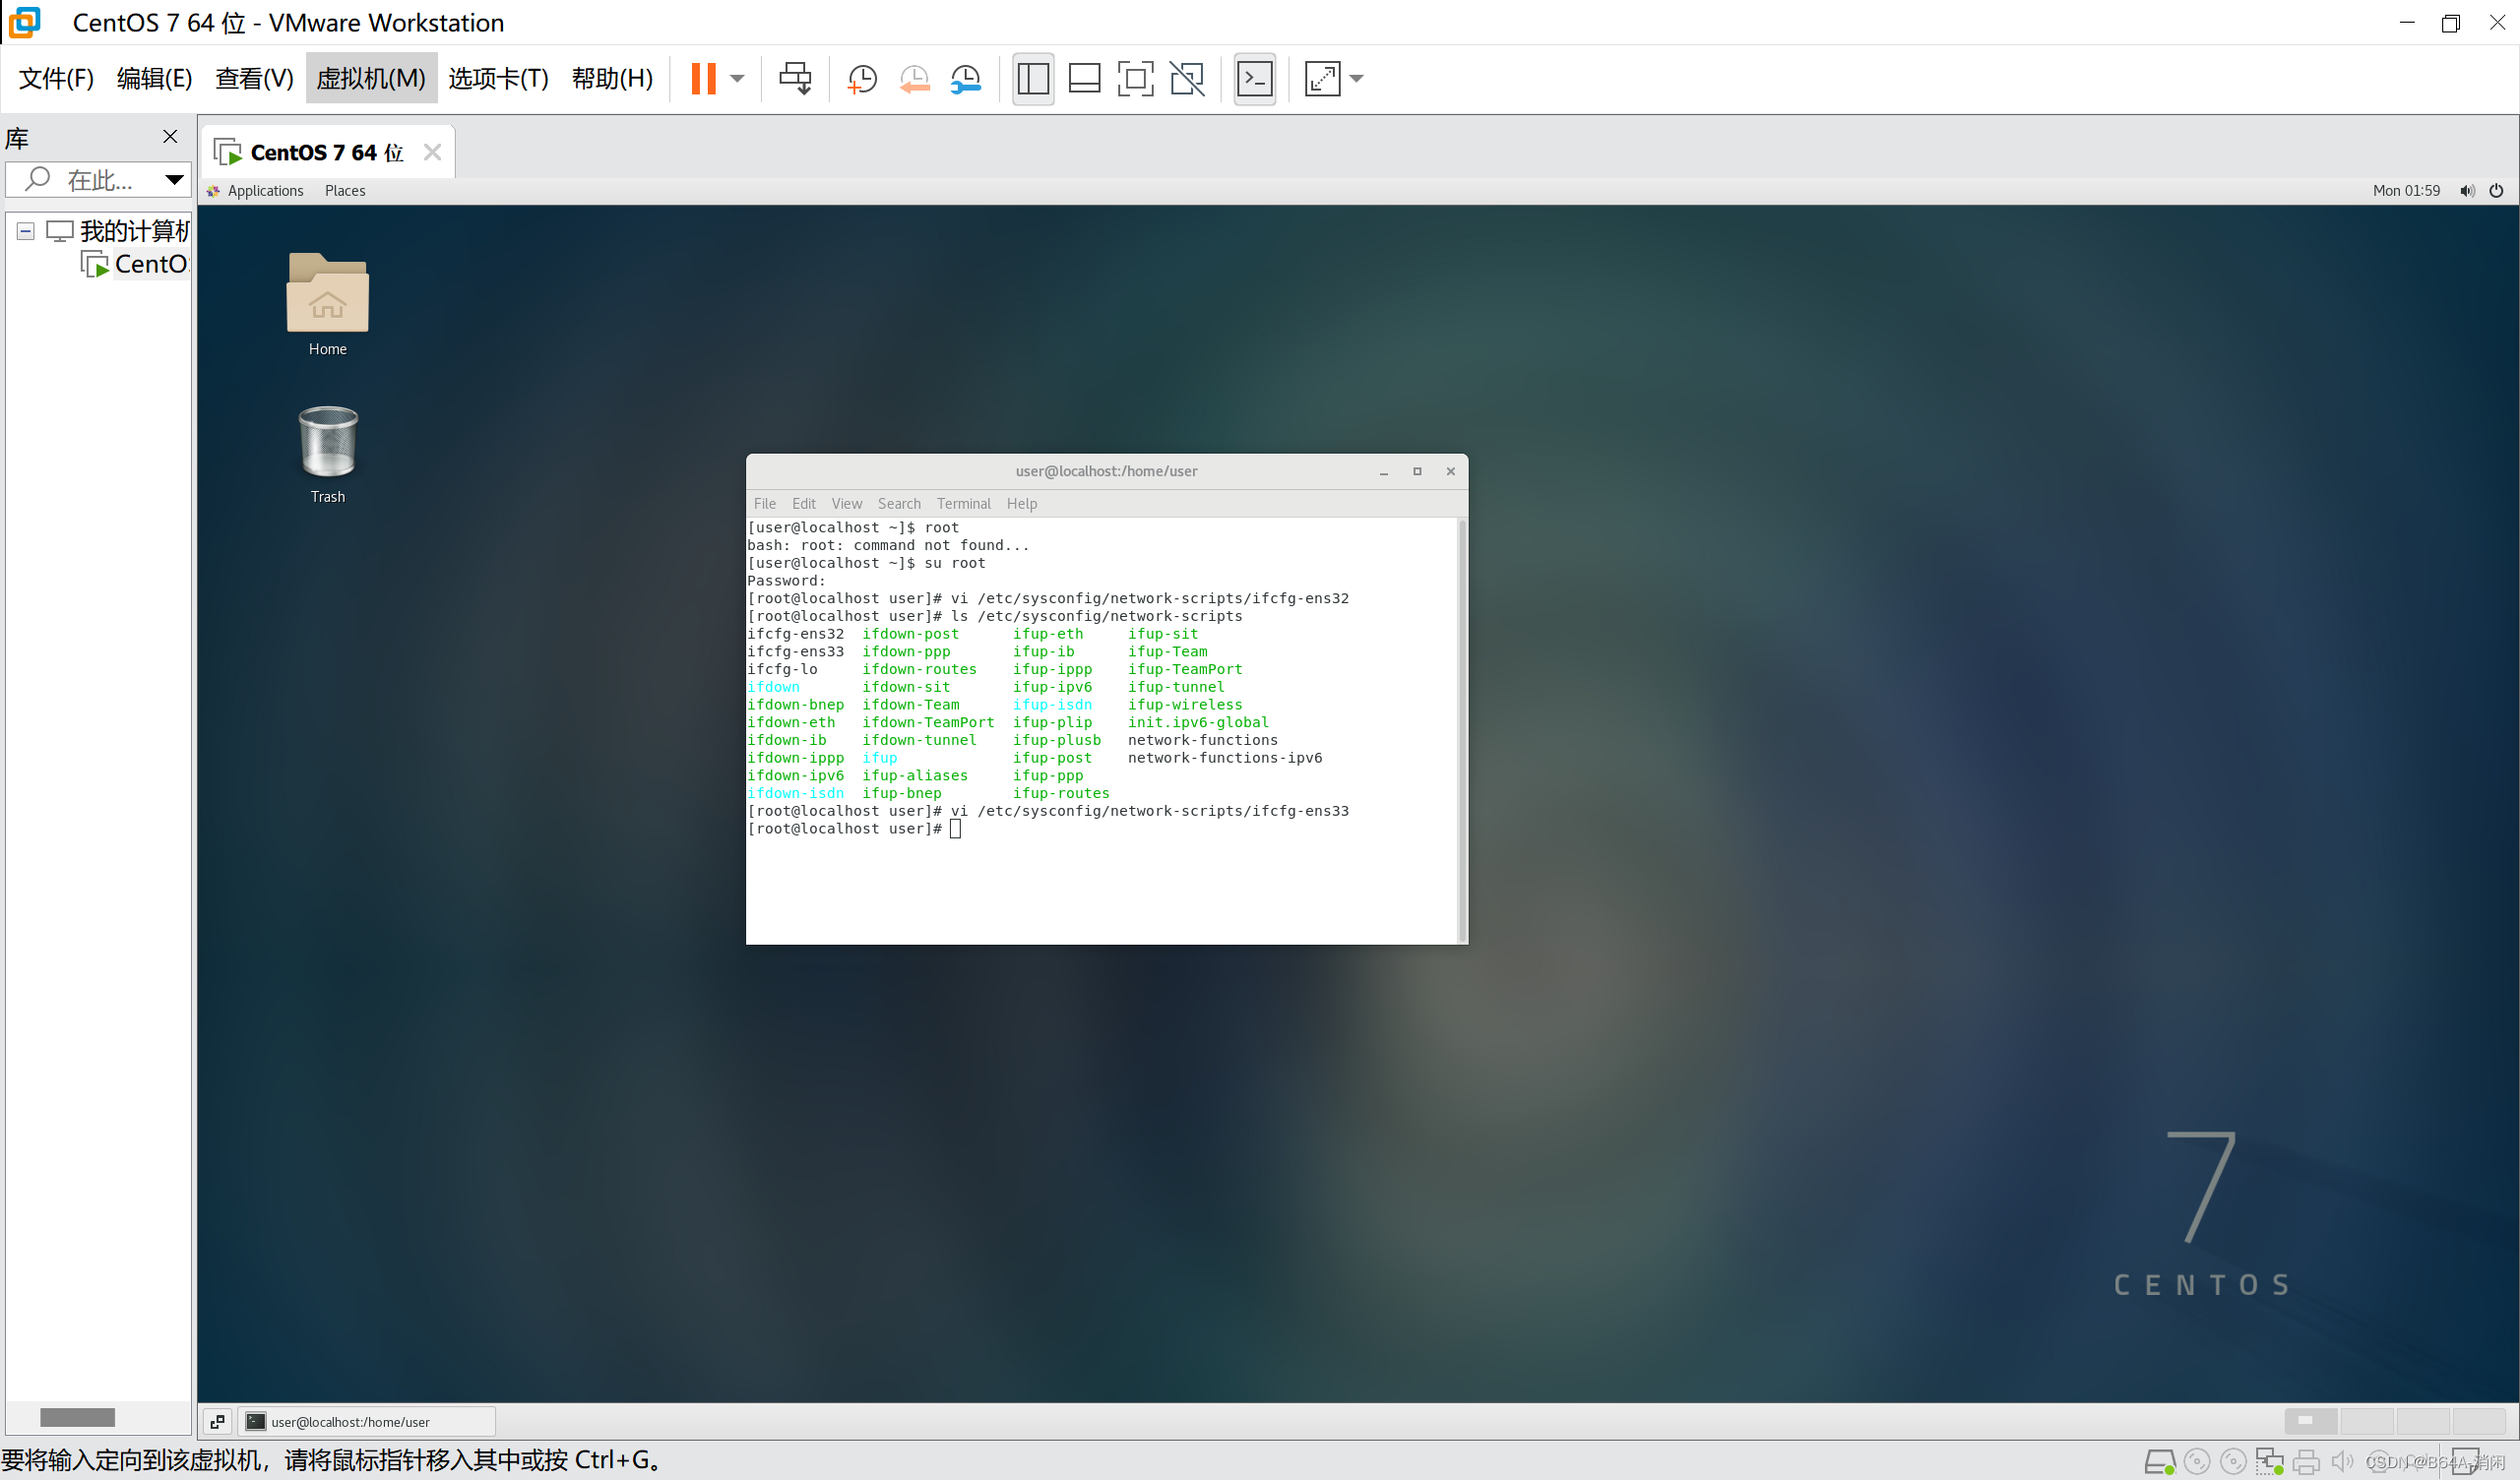Click the sound card status icon
2520x1480 pixels.
pyautogui.click(x=2342, y=1462)
